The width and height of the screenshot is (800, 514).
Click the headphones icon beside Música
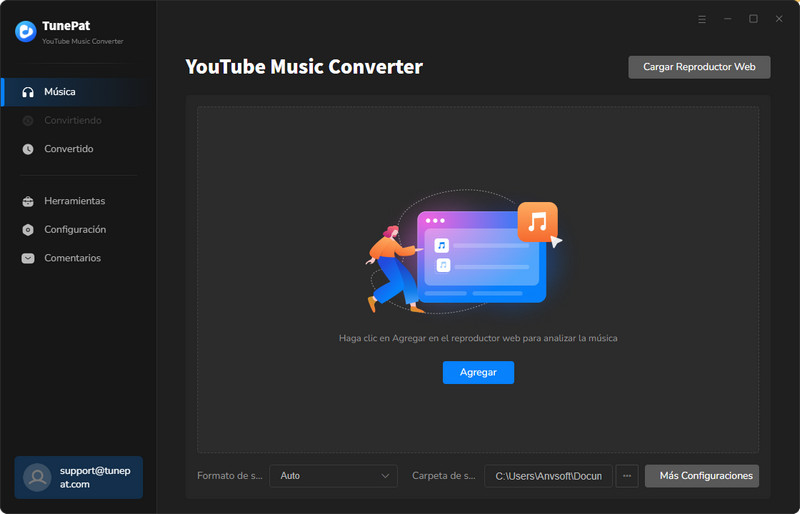point(28,92)
